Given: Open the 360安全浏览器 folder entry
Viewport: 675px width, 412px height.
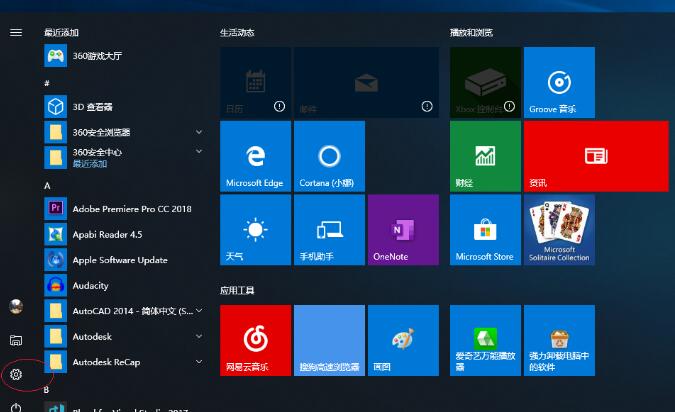Looking at the screenshot, I should pos(123,132).
